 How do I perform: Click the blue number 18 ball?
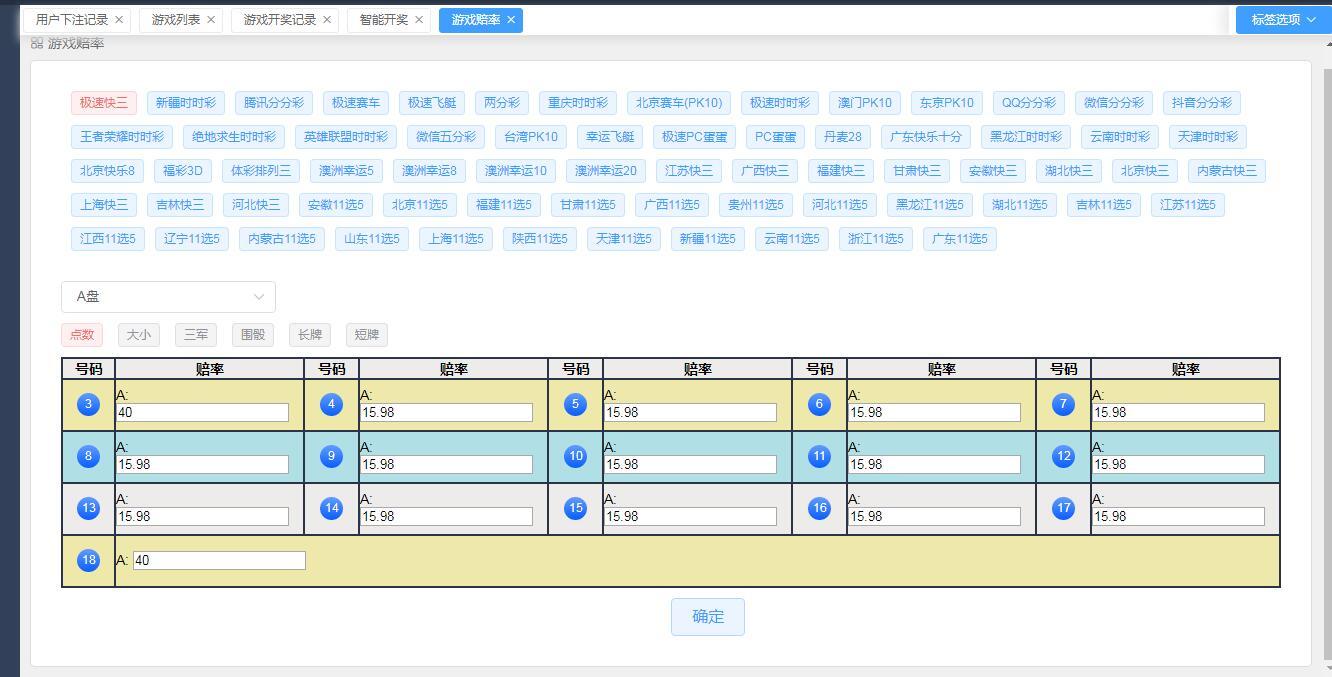tap(88, 561)
